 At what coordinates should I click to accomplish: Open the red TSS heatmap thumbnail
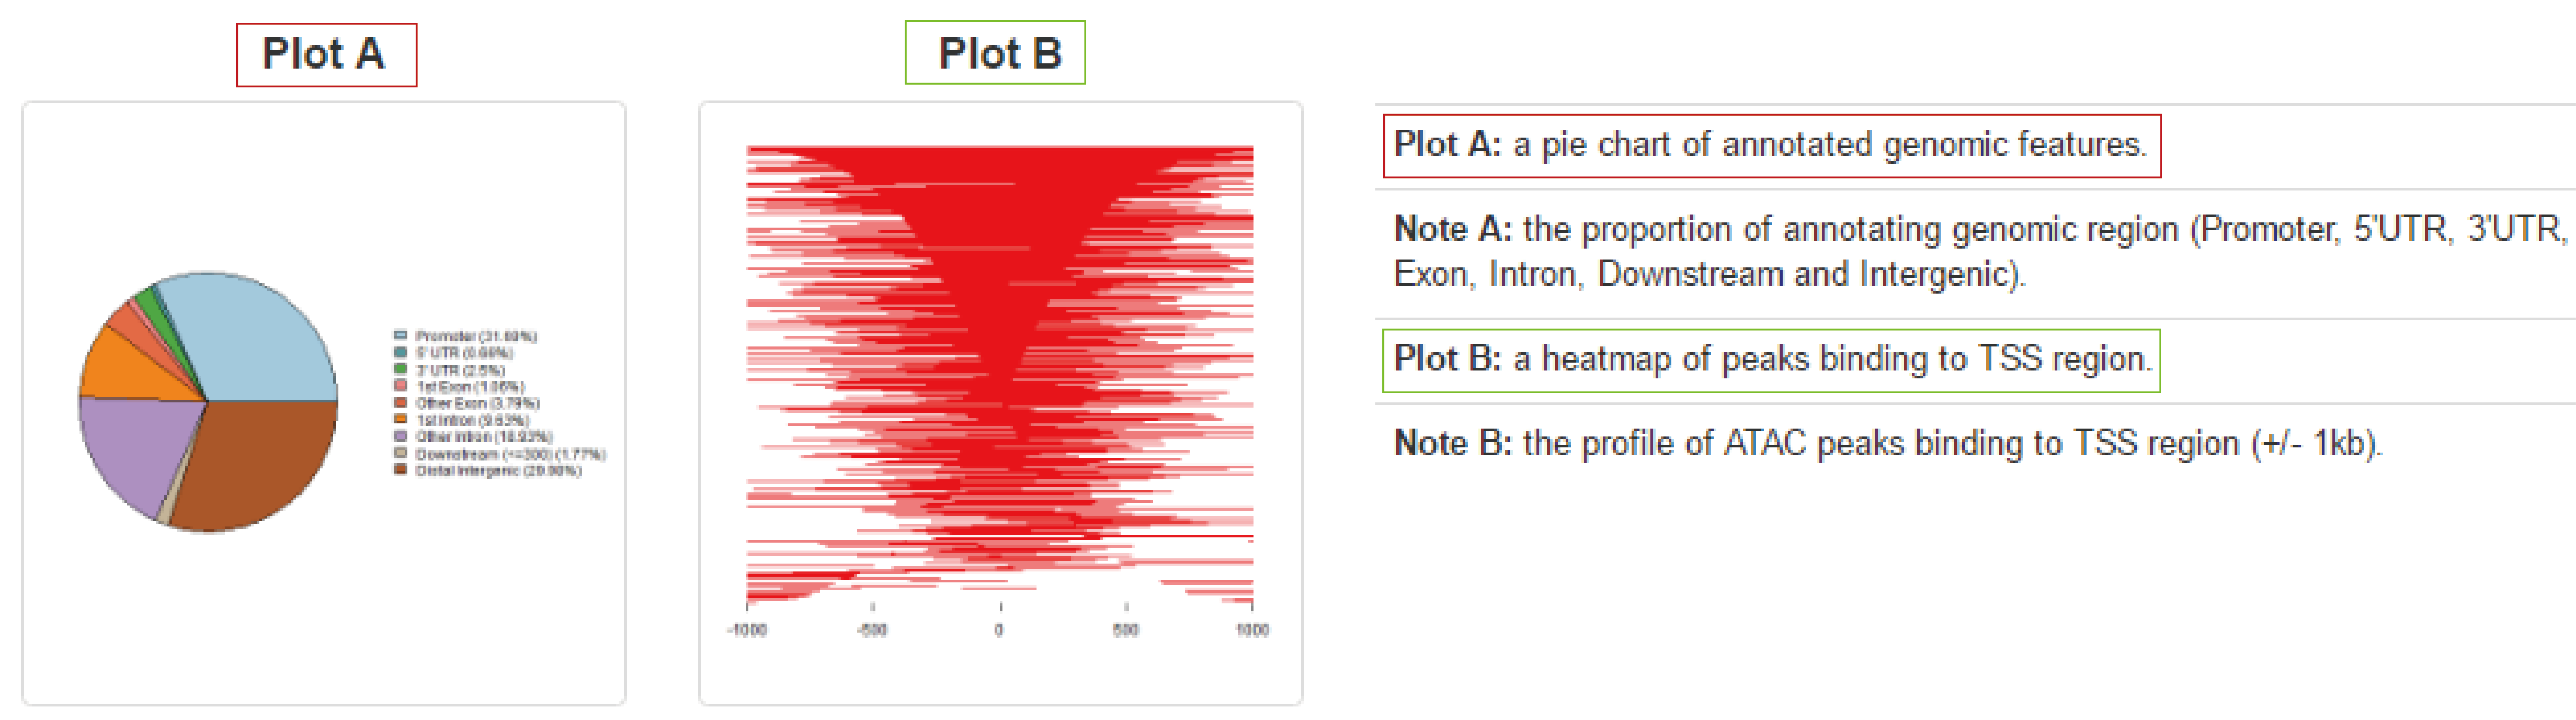click(x=1000, y=375)
